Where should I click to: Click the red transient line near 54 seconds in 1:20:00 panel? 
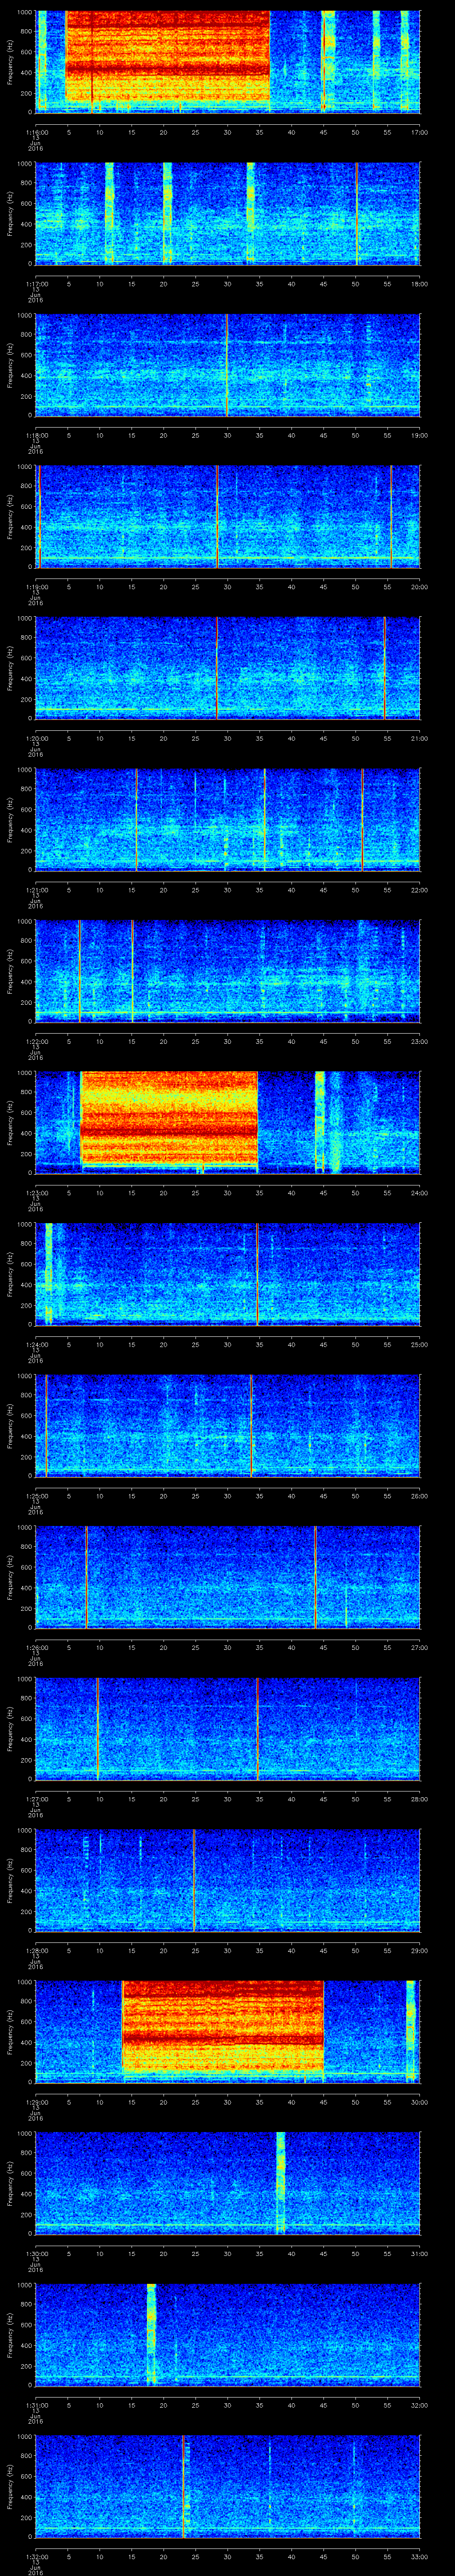(384, 668)
